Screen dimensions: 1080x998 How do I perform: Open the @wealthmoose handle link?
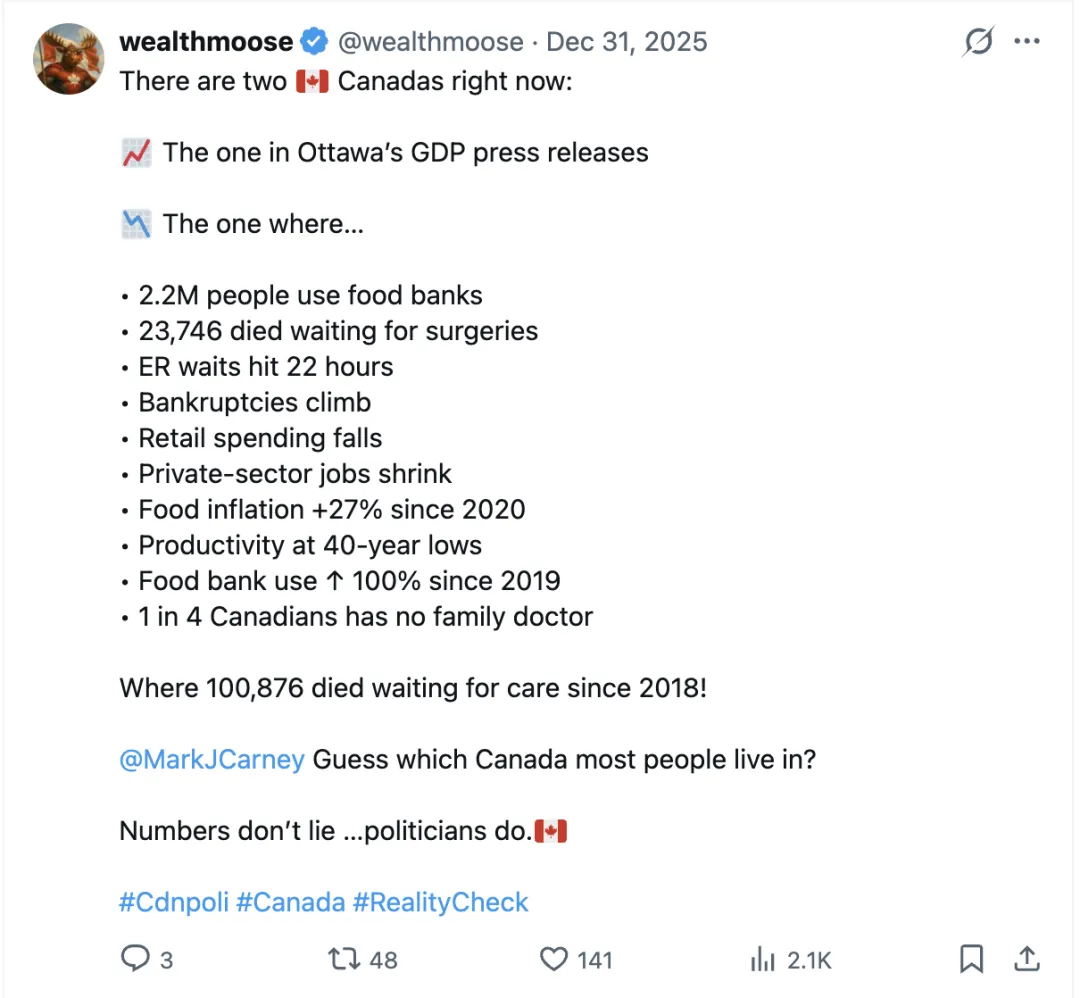tap(431, 42)
